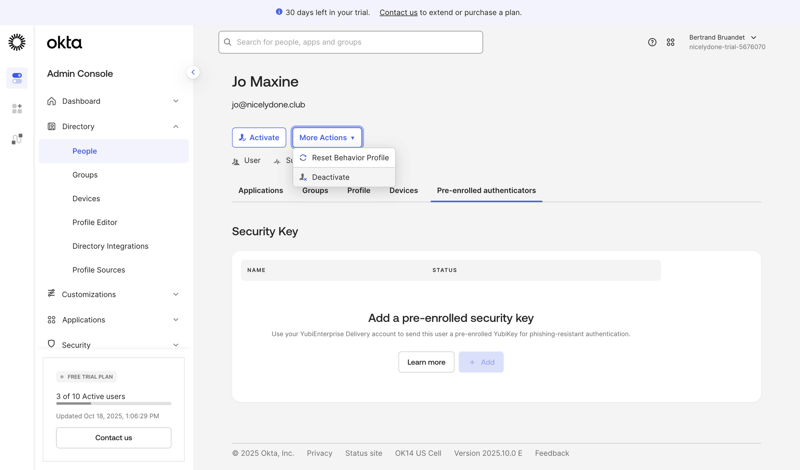Expand the Customizations menu chevron

click(x=176, y=294)
